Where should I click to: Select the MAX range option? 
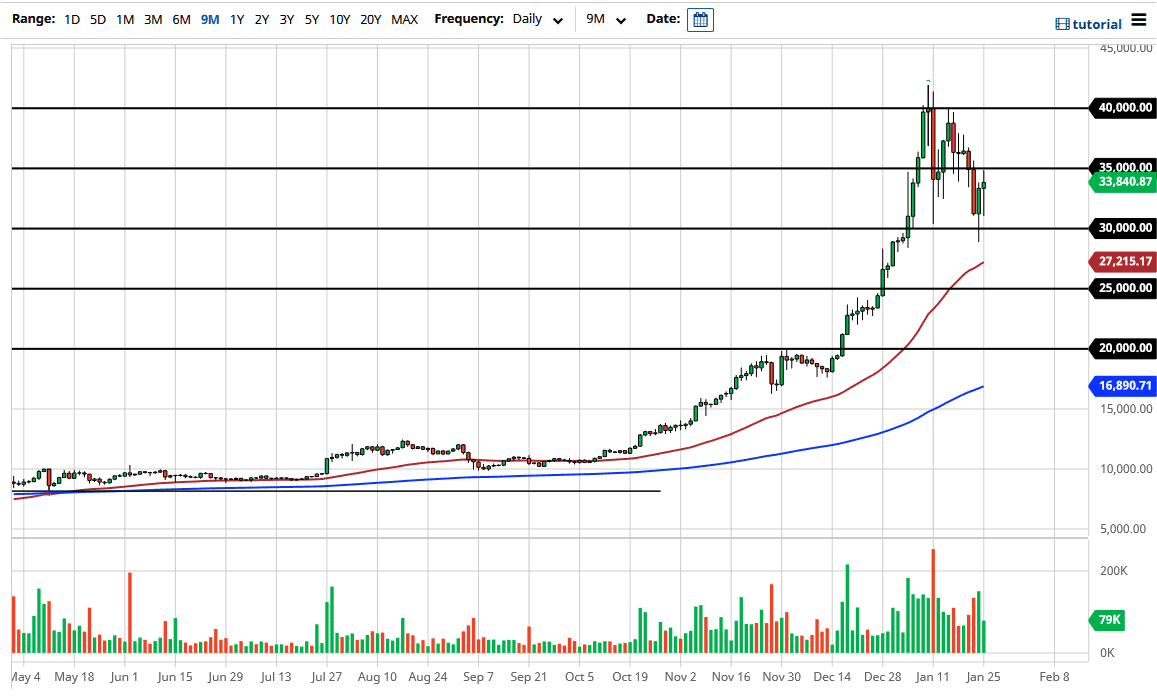tap(405, 19)
